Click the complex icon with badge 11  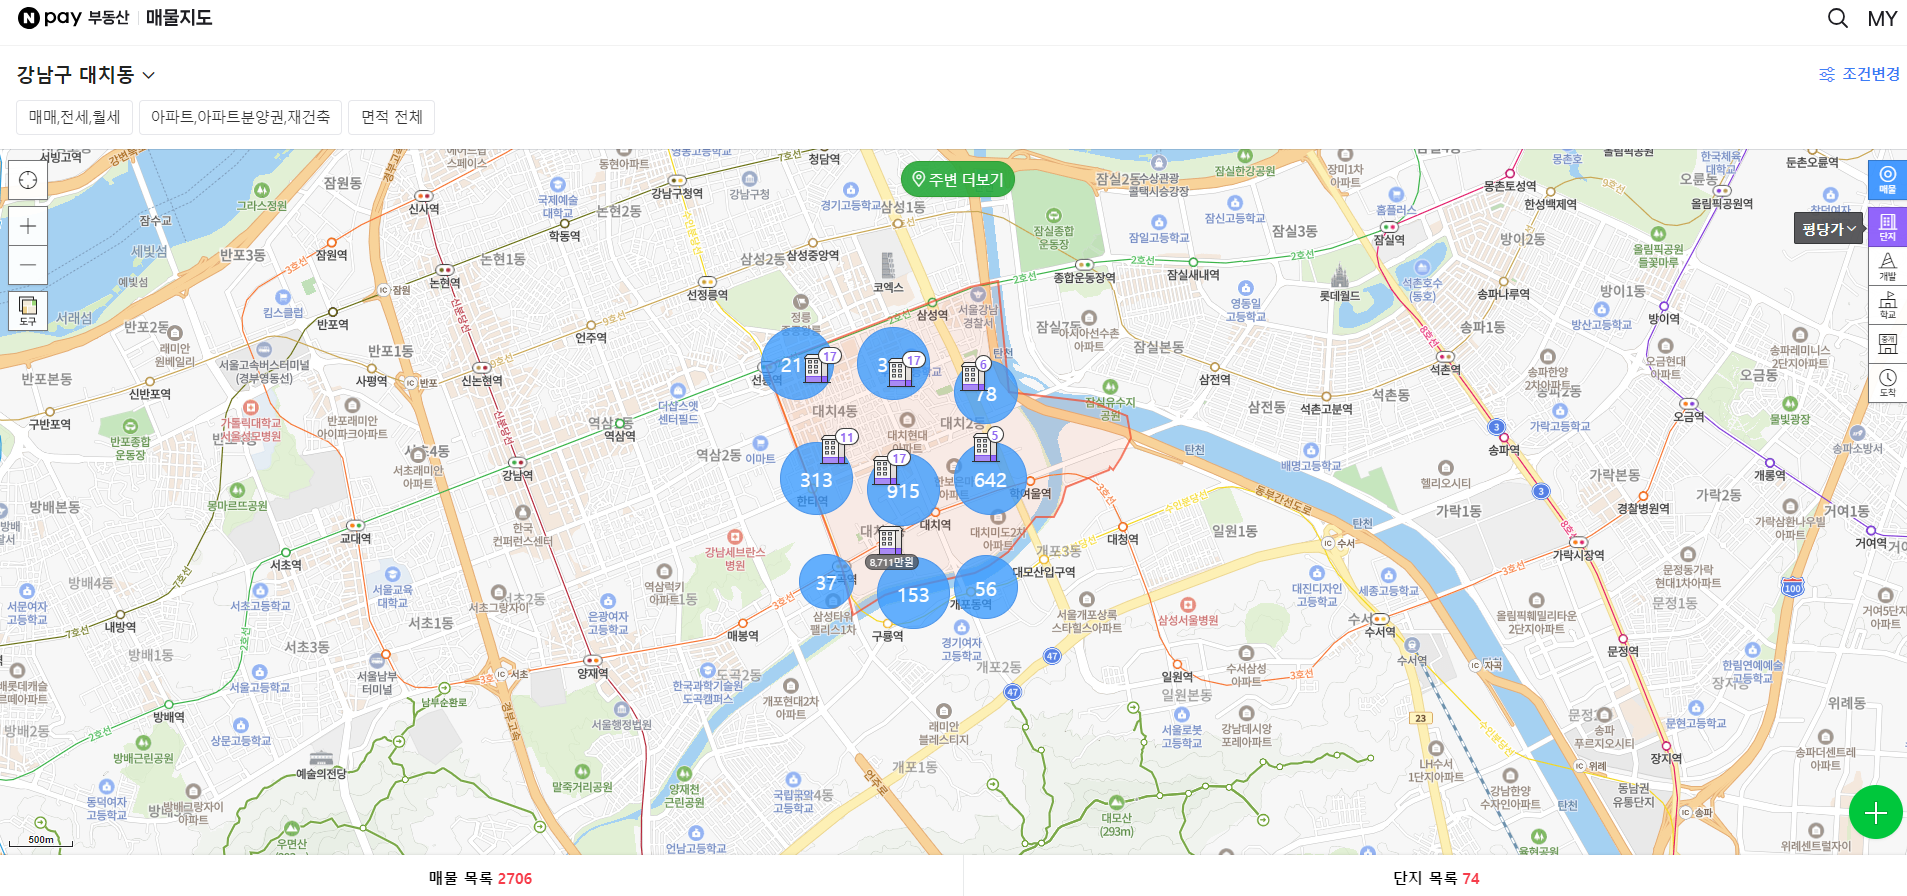833,448
